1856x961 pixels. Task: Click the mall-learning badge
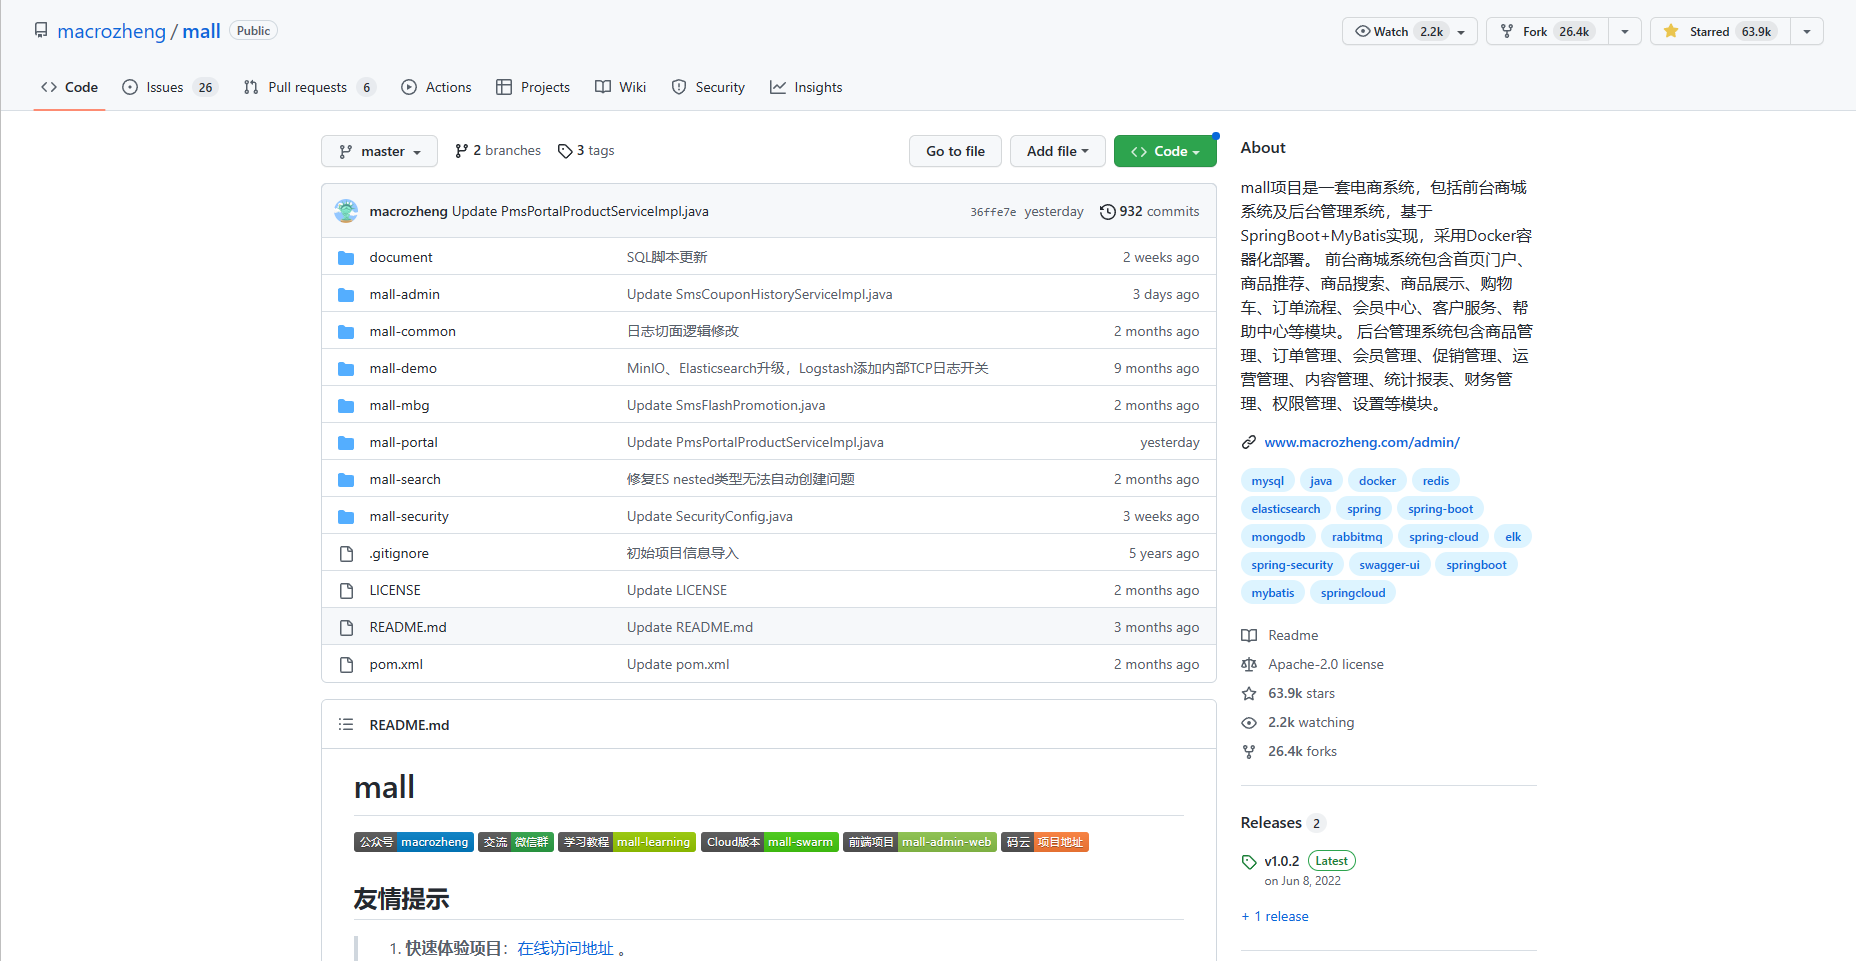click(627, 842)
